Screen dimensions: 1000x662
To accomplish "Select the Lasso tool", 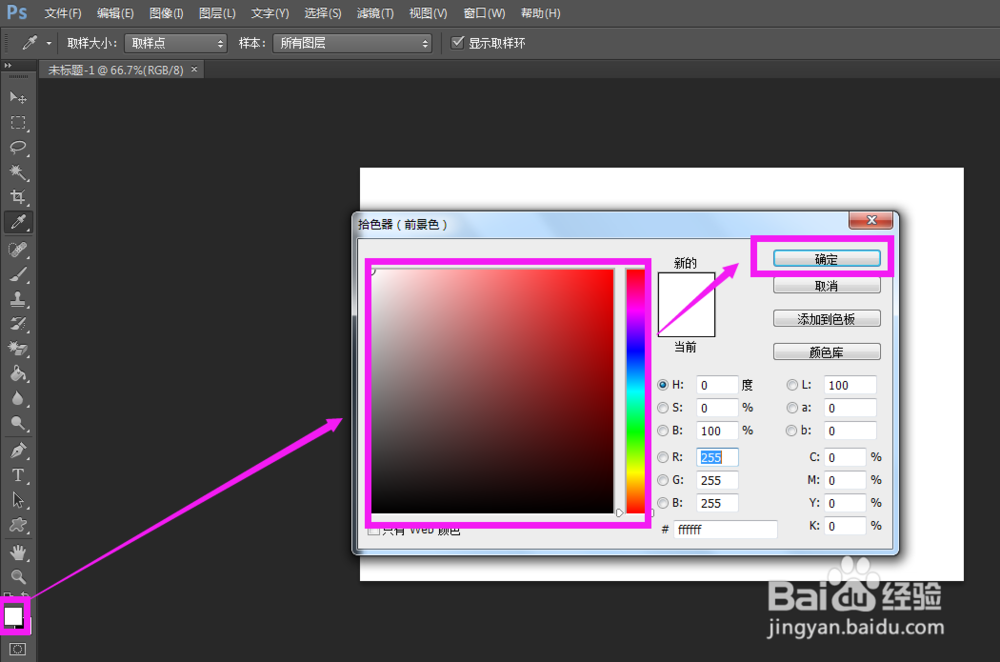I will click(x=16, y=148).
